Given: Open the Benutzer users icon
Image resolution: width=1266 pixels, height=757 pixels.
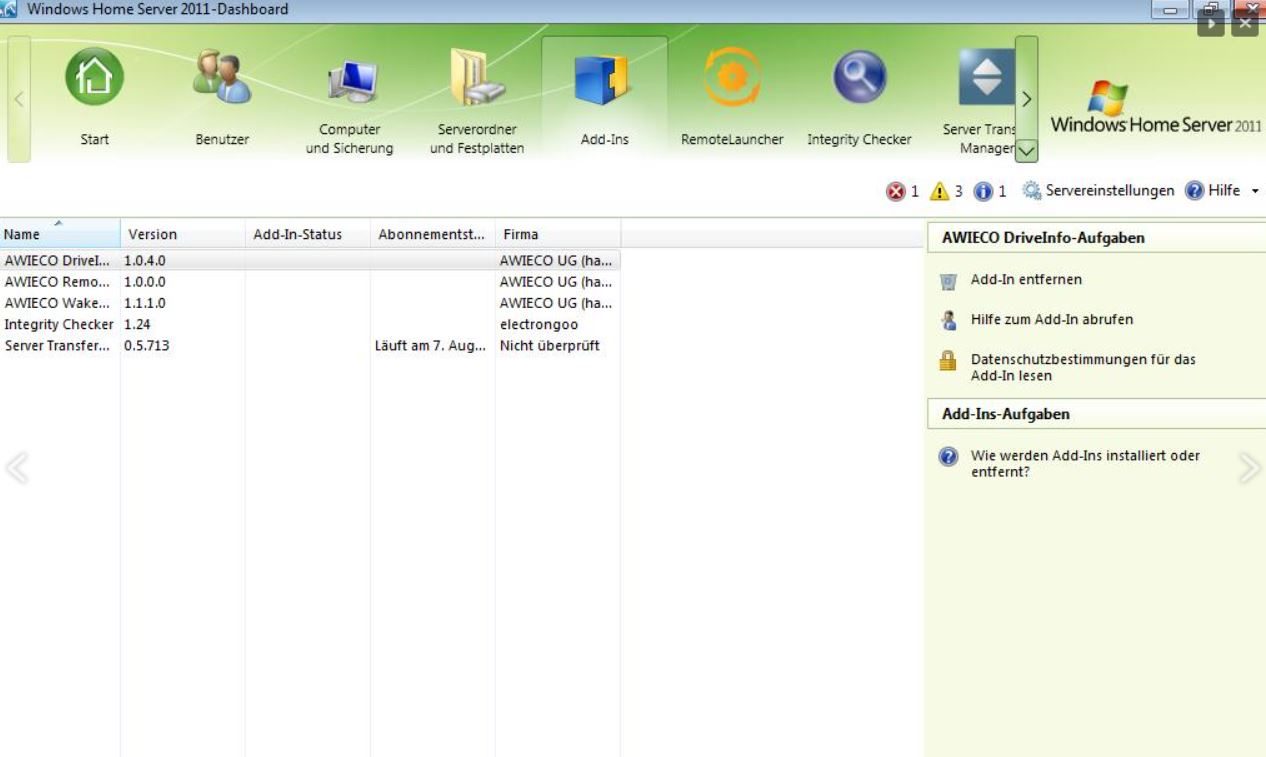Looking at the screenshot, I should point(221,78).
